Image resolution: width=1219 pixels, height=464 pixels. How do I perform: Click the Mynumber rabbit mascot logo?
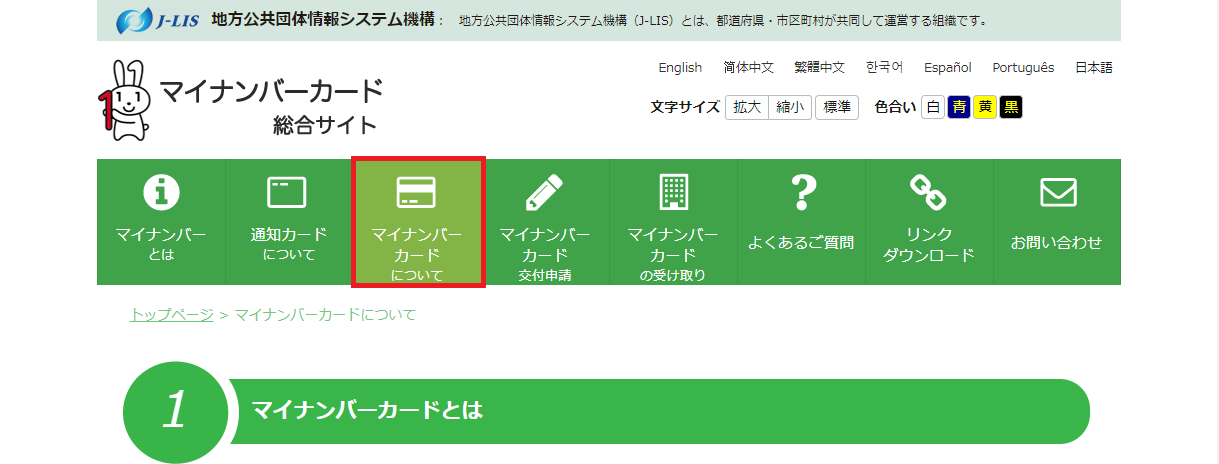pos(126,101)
